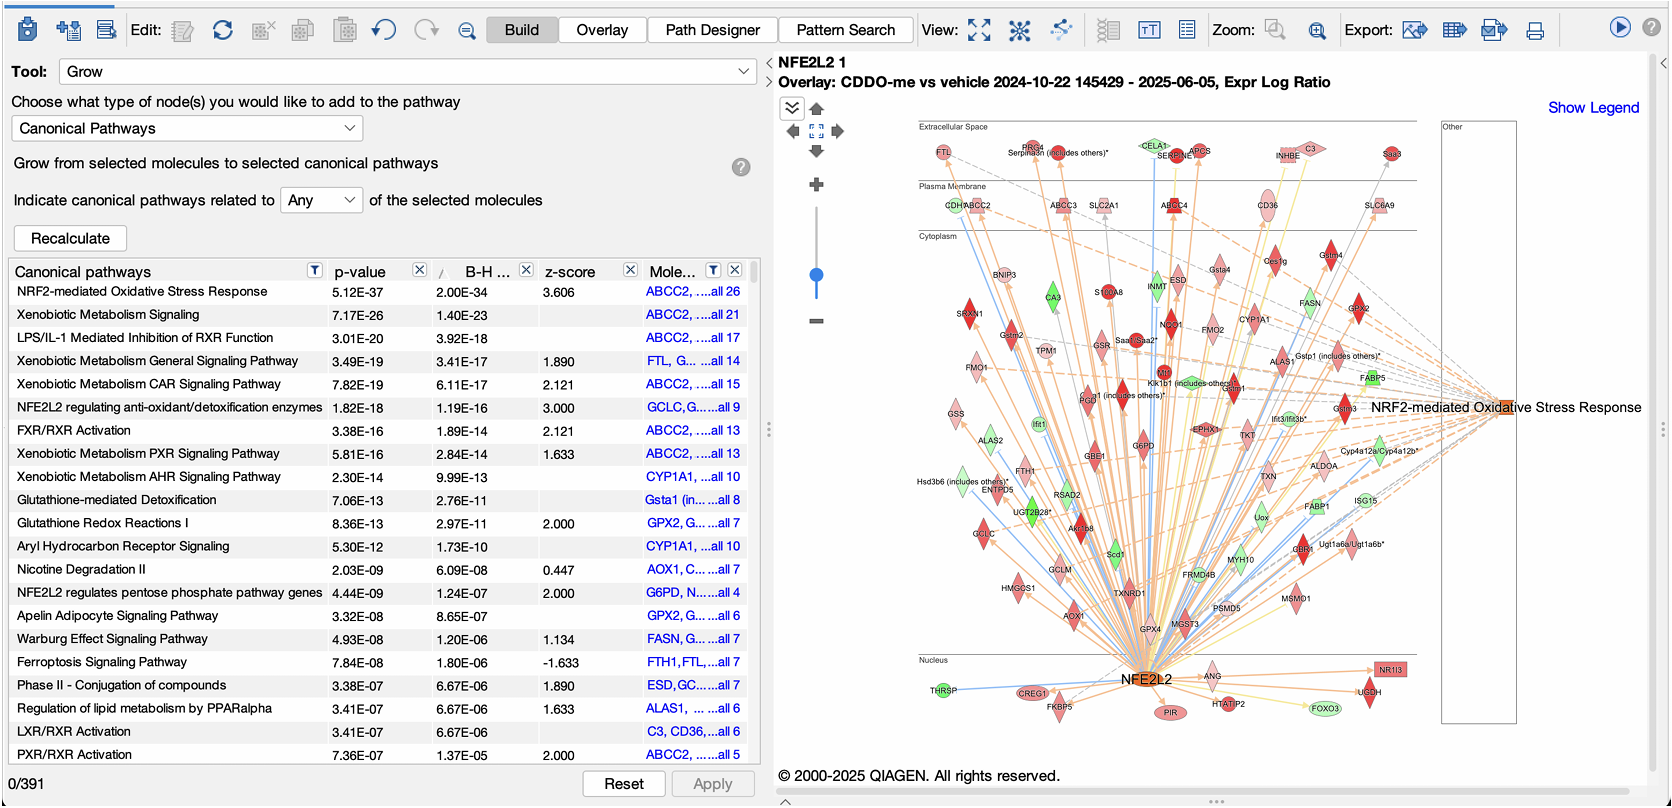Click the Apply button

(713, 784)
